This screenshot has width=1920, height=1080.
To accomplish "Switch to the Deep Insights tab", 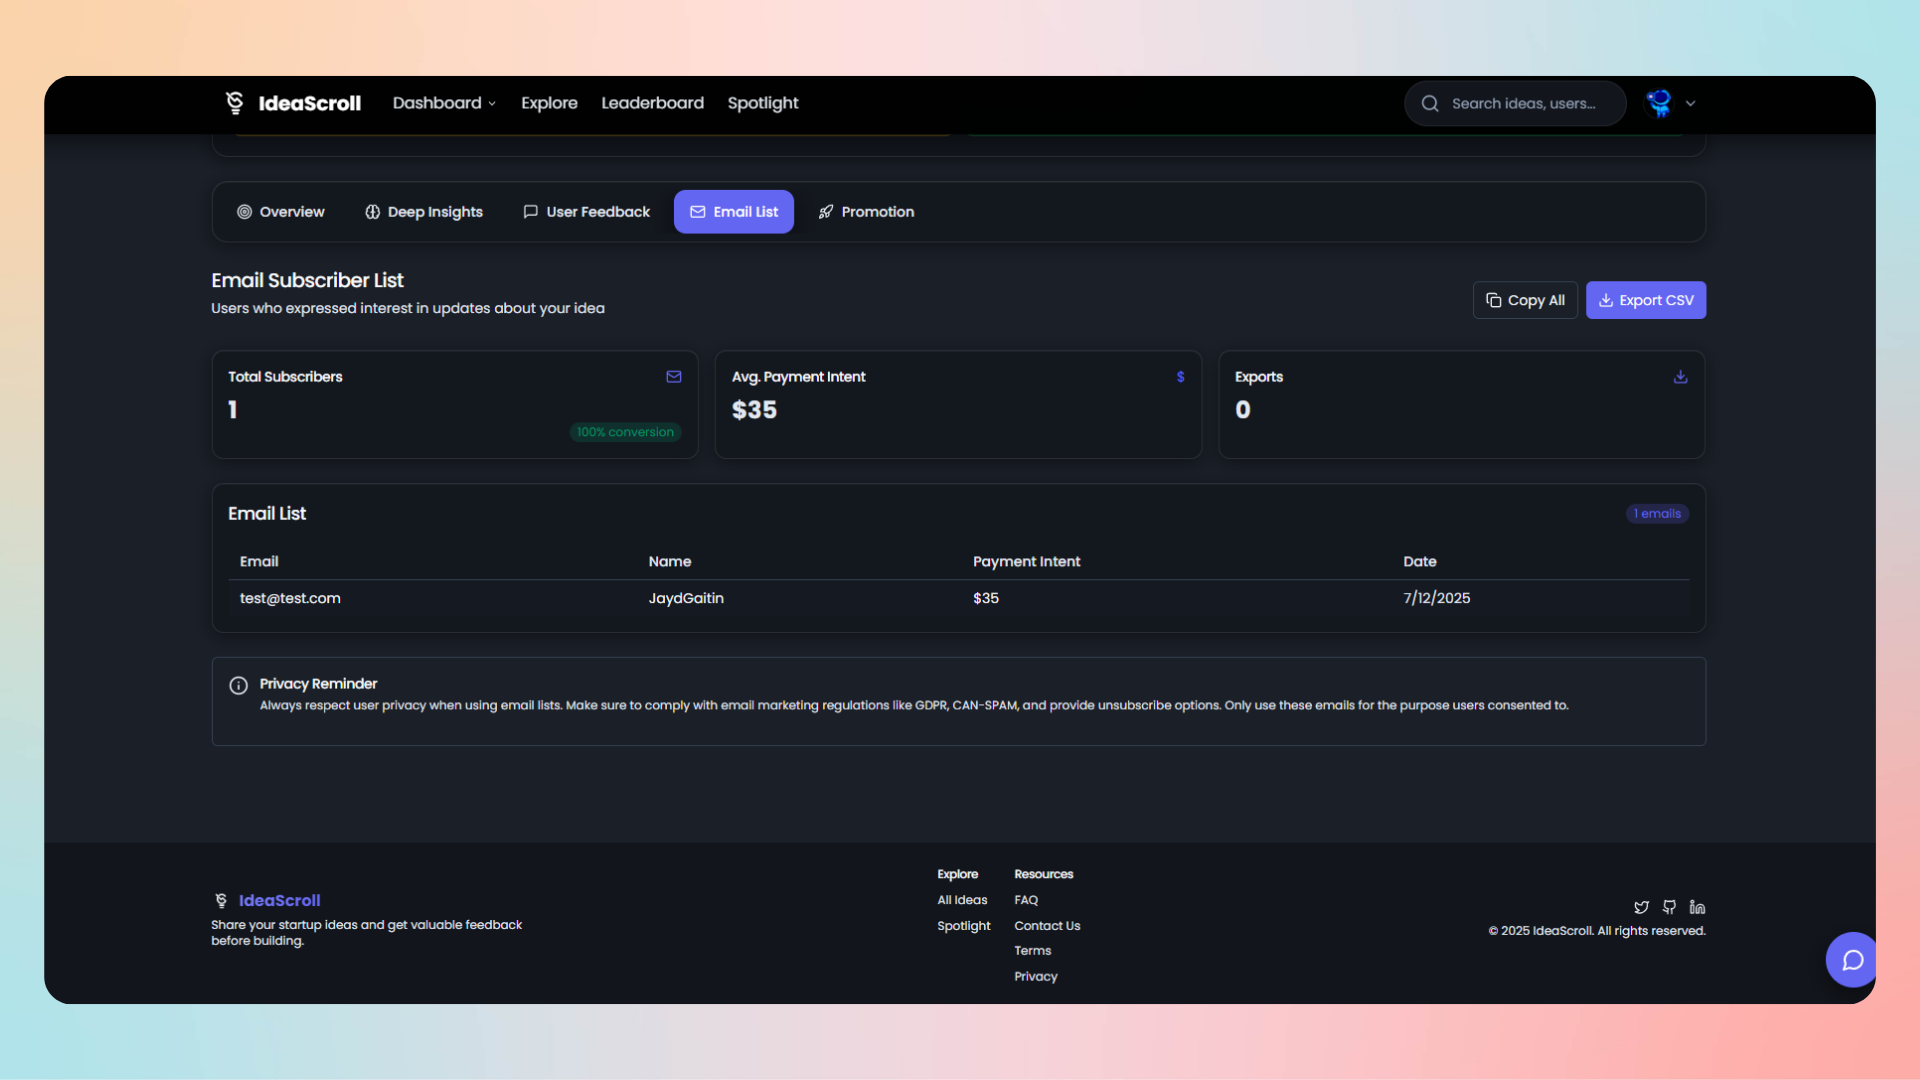I will tap(424, 212).
